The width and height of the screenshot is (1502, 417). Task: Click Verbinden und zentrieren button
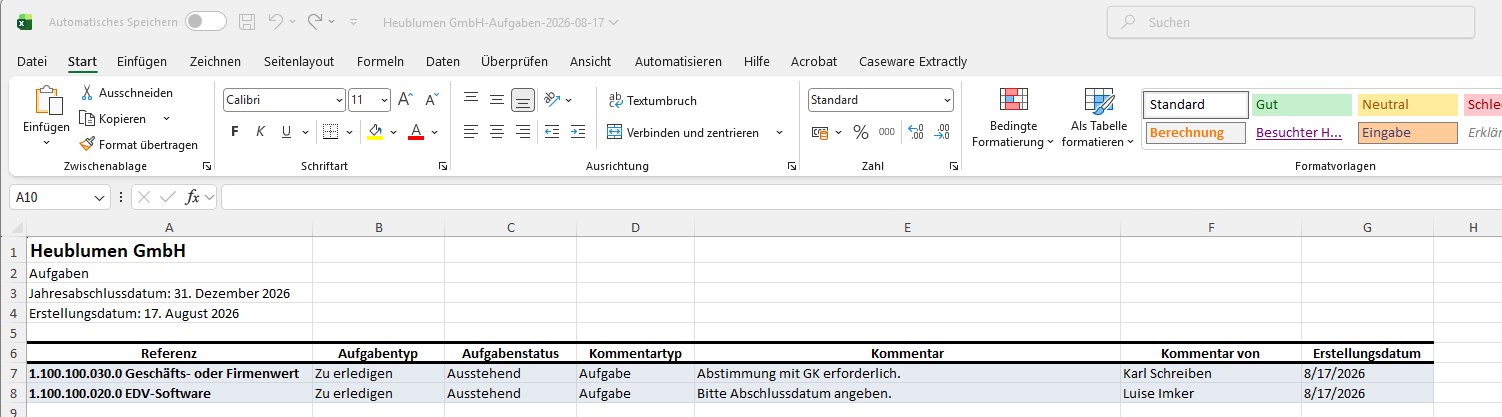(x=684, y=132)
